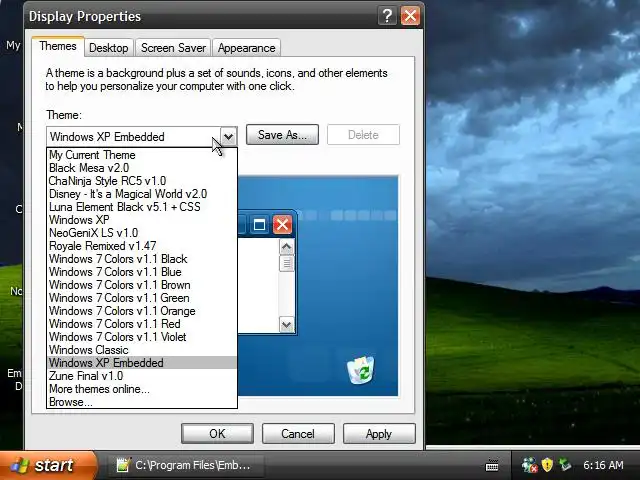
Task: Click the network users tray icon
Action: pos(529,465)
